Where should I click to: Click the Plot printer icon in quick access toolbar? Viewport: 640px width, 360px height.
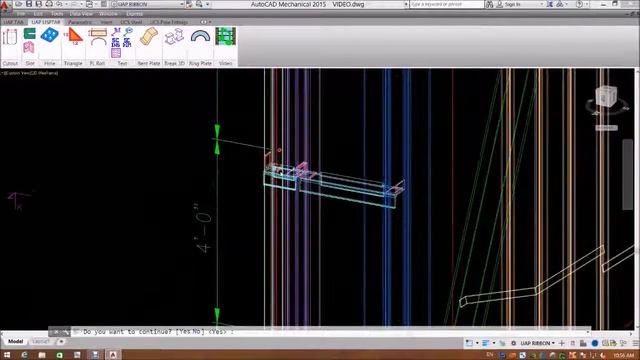(49, 4)
